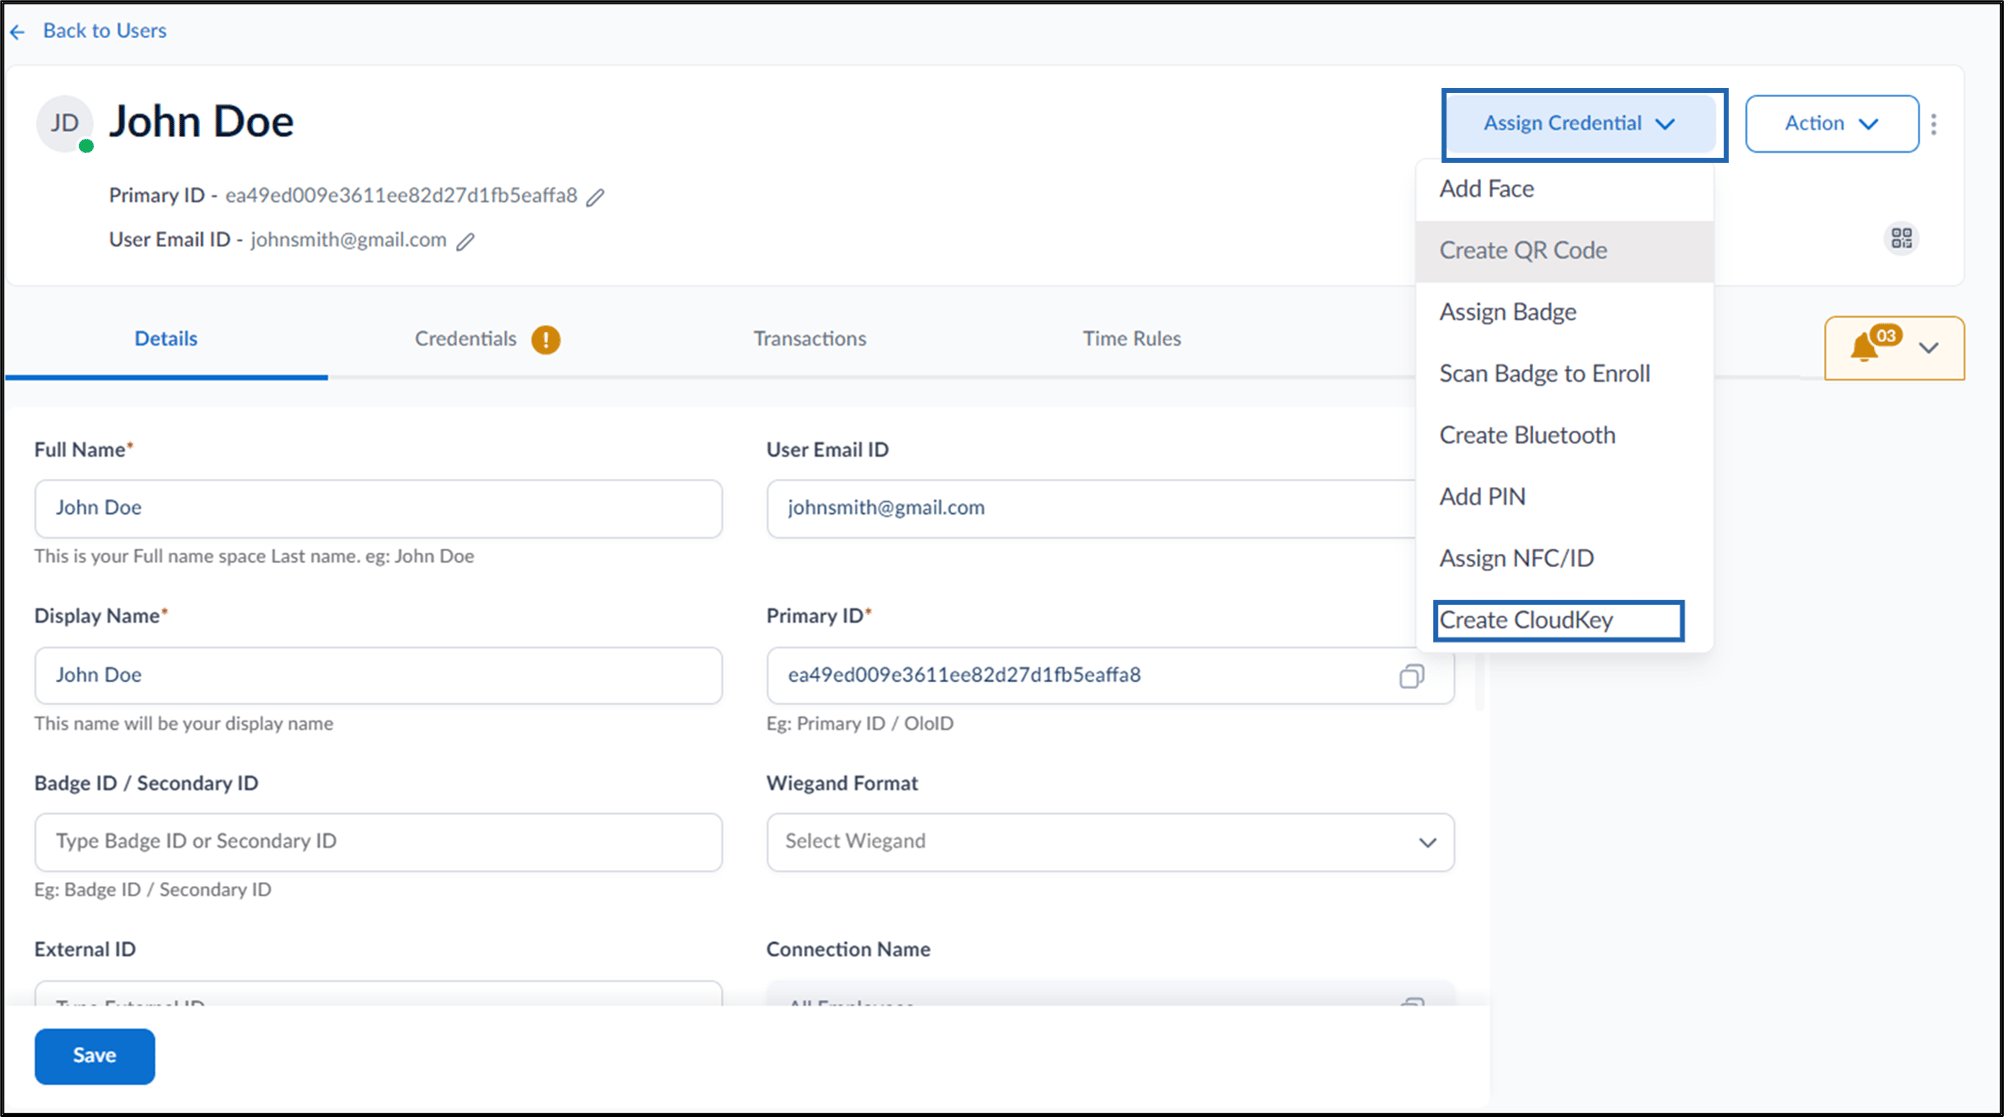Viewport: 2004px width, 1117px height.
Task: Expand the notifications chevron next to bell
Action: pos(1929,348)
